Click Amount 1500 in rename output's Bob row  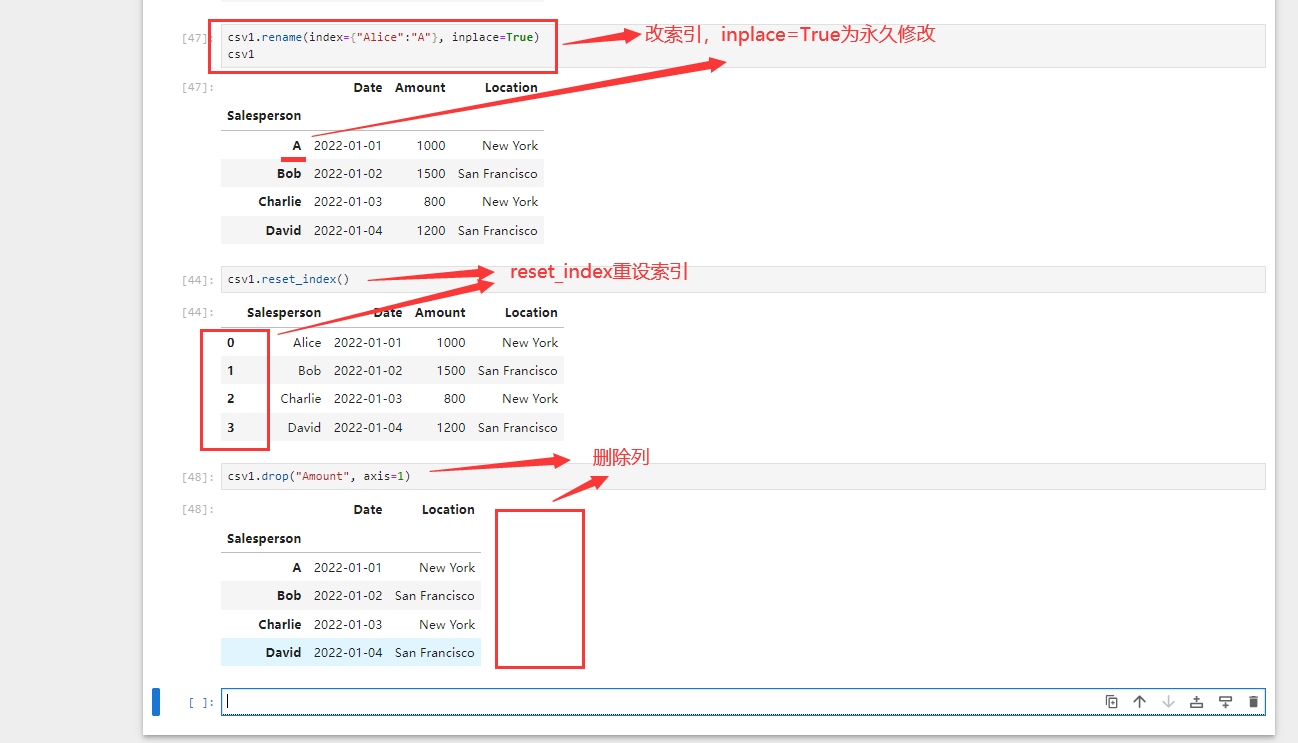point(431,173)
